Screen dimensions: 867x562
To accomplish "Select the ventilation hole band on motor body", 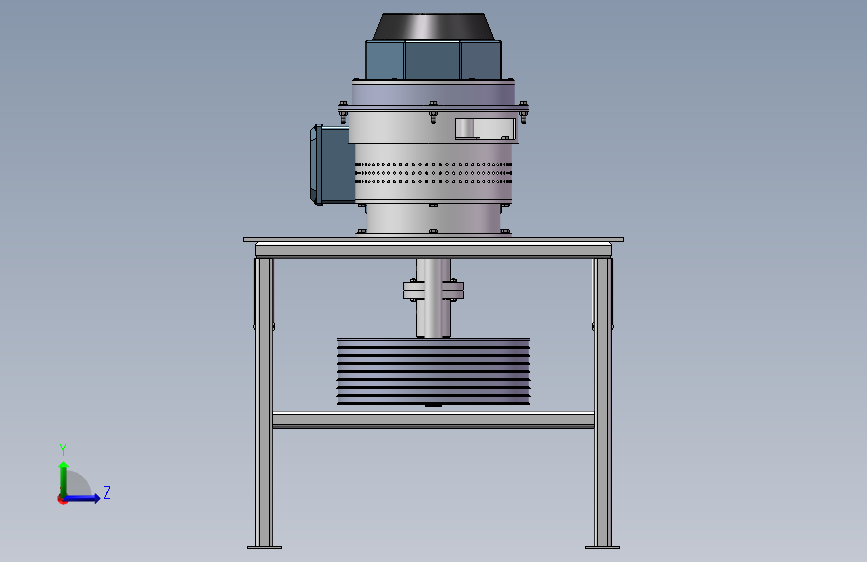I will point(434,173).
